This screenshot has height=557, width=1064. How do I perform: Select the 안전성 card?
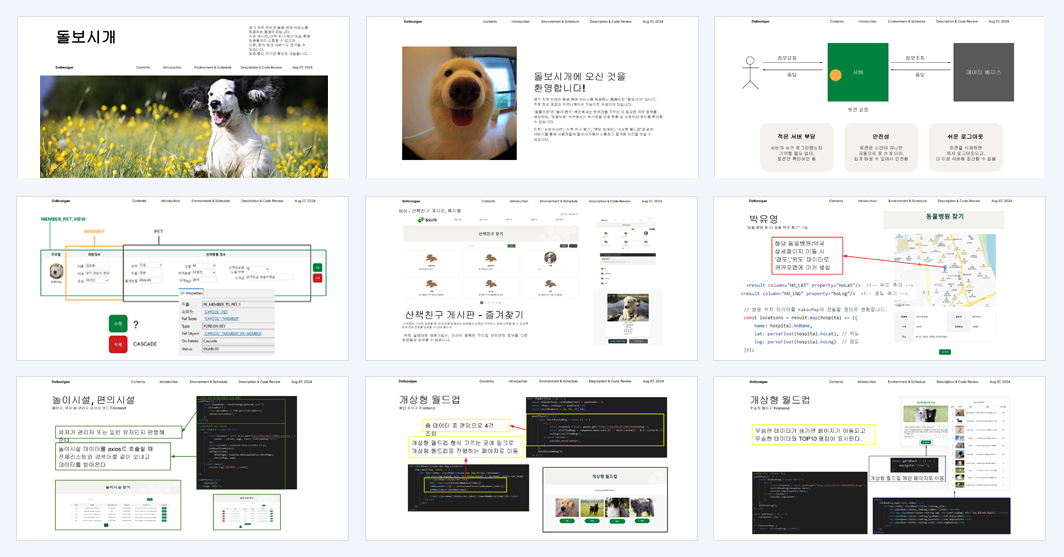(x=881, y=147)
